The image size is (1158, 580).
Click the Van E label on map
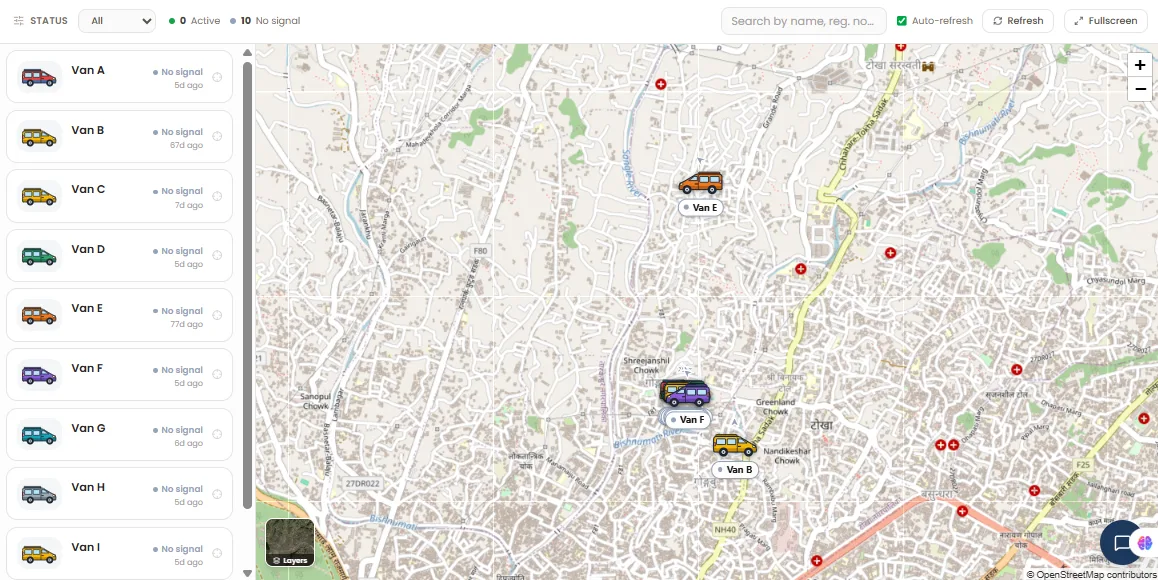pyautogui.click(x=699, y=208)
